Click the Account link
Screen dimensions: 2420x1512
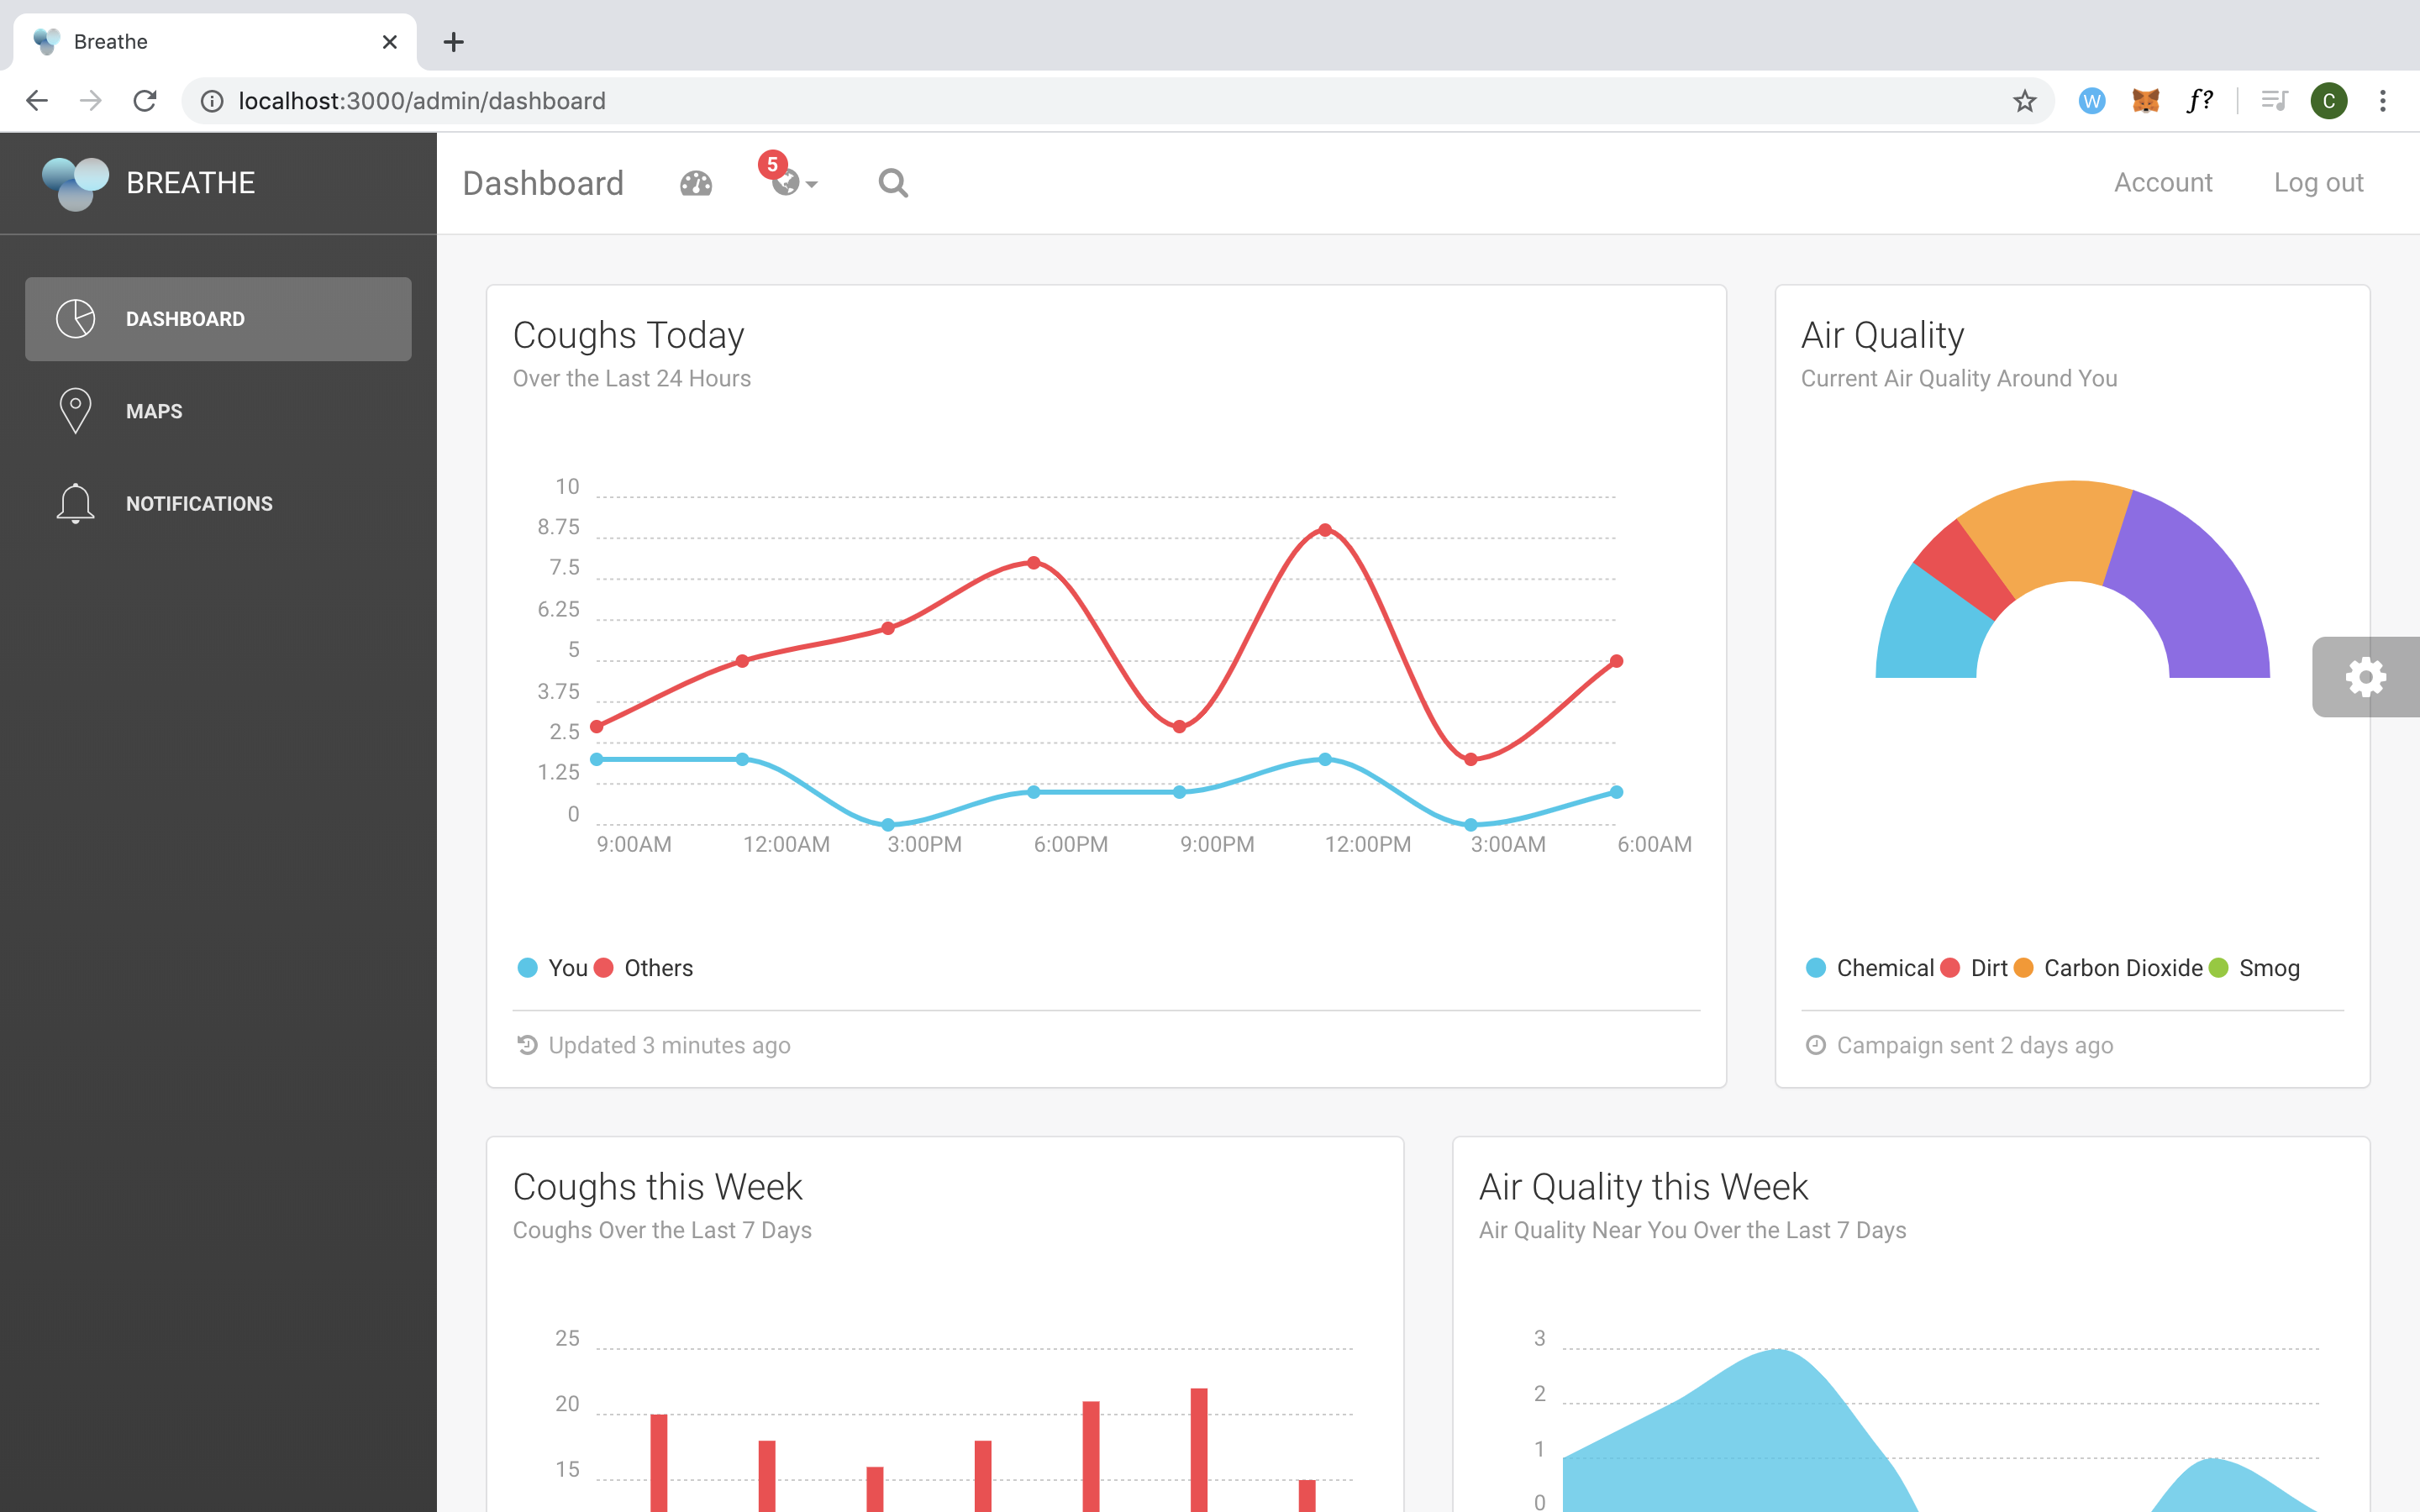2162,182
